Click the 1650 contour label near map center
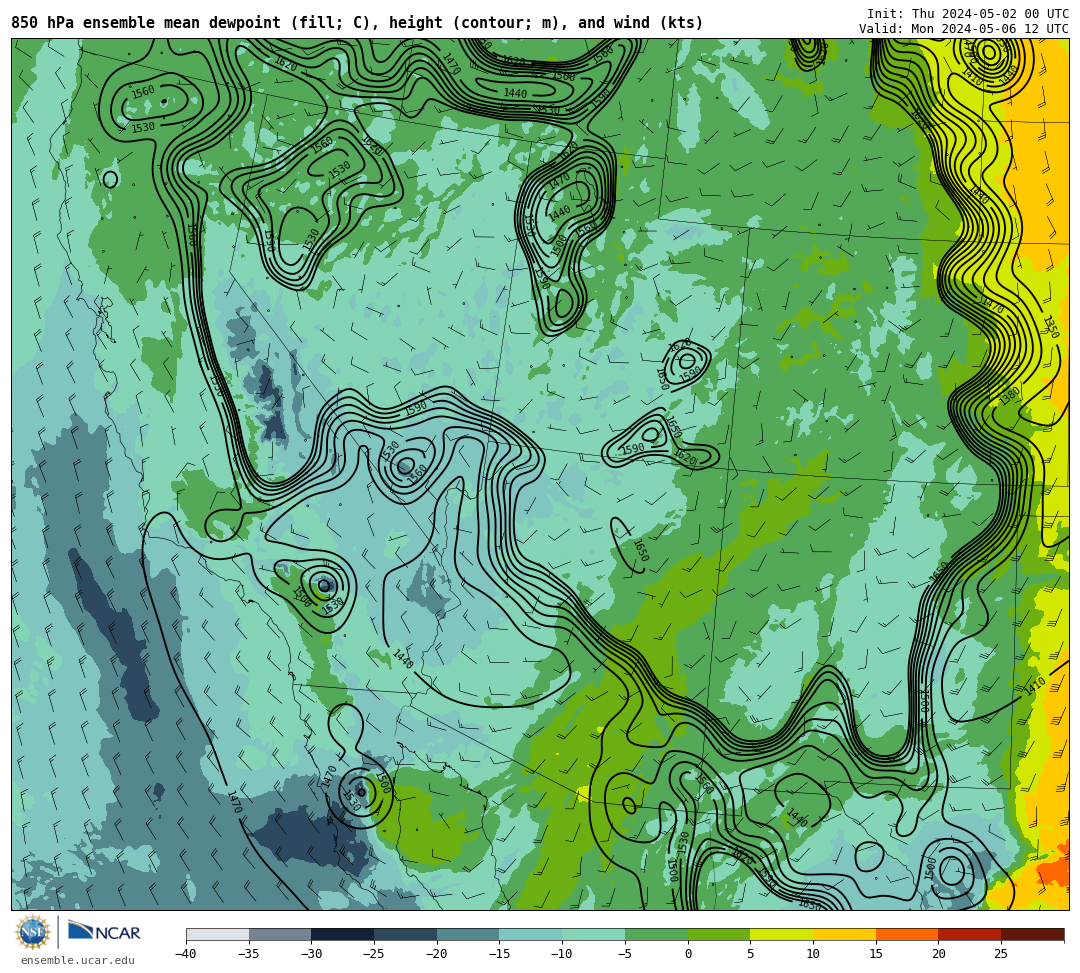This screenshot has height=973, width=1080. [641, 550]
